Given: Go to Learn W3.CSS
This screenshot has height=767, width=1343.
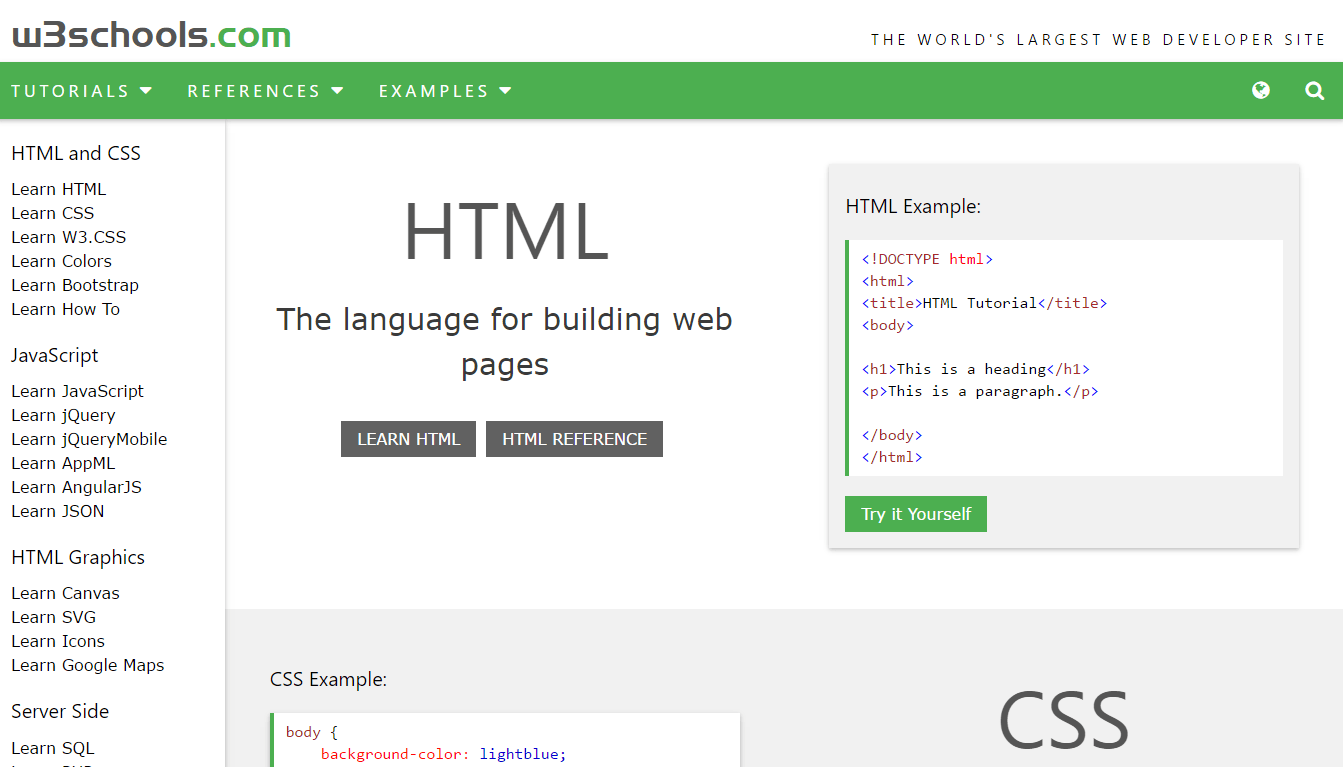Looking at the screenshot, I should click(69, 237).
